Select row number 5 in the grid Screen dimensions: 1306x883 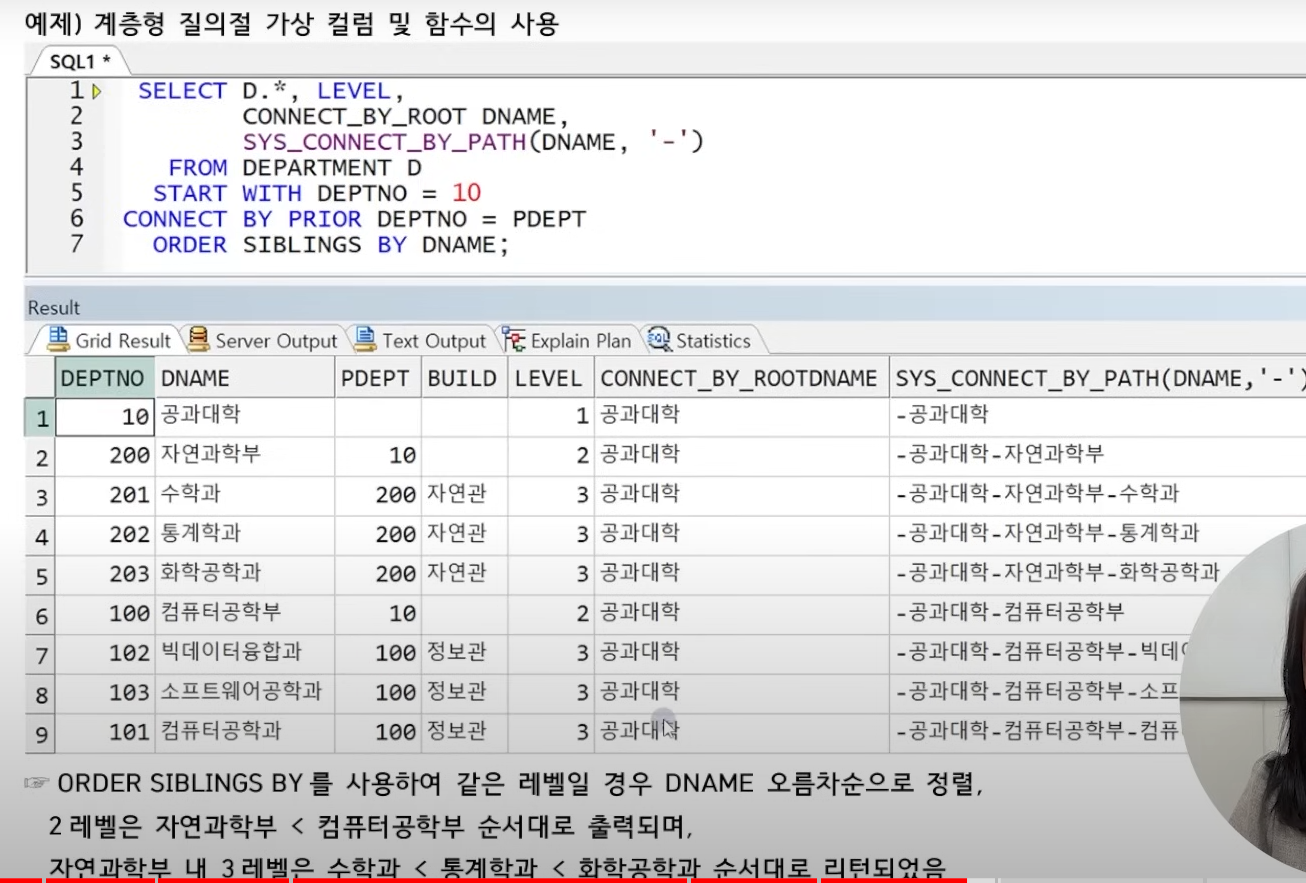40,577
